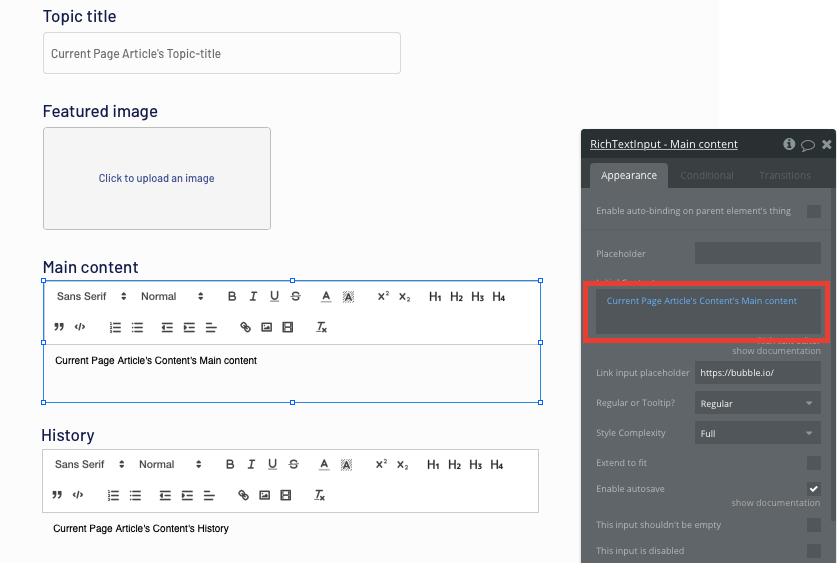The width and height of the screenshot is (837, 563).
Task: Increase indent in Main content toolbar
Action: (x=189, y=327)
